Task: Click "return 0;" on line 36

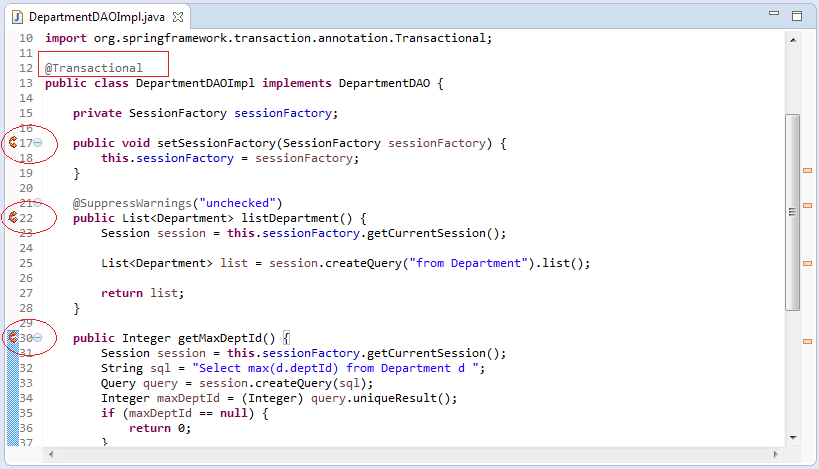Action: tap(160, 428)
